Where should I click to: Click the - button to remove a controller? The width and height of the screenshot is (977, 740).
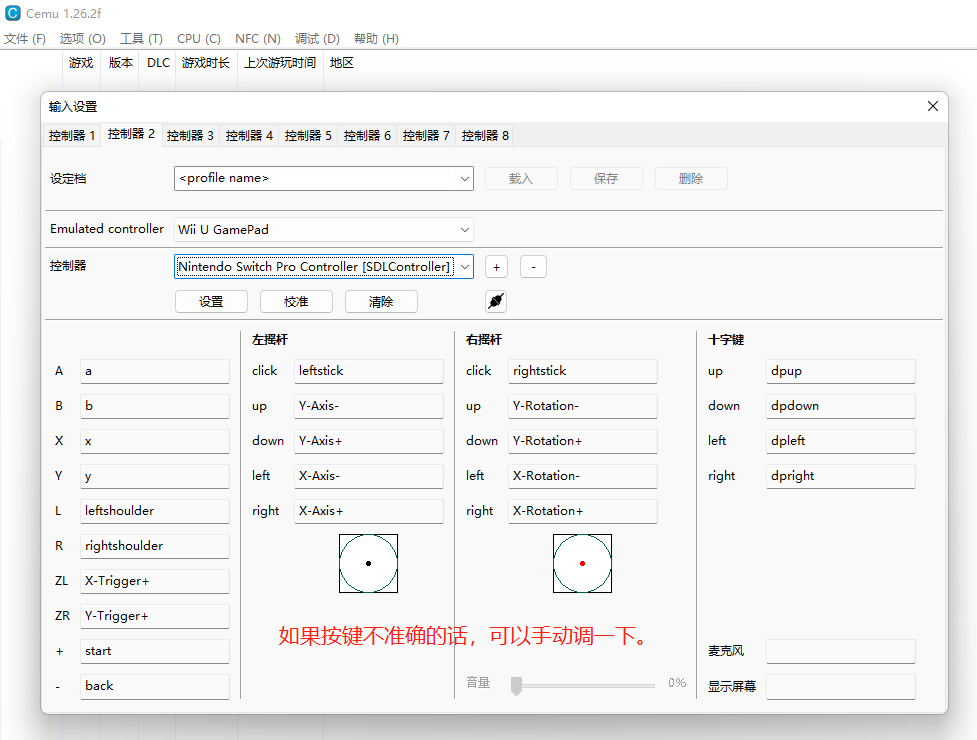tap(533, 266)
